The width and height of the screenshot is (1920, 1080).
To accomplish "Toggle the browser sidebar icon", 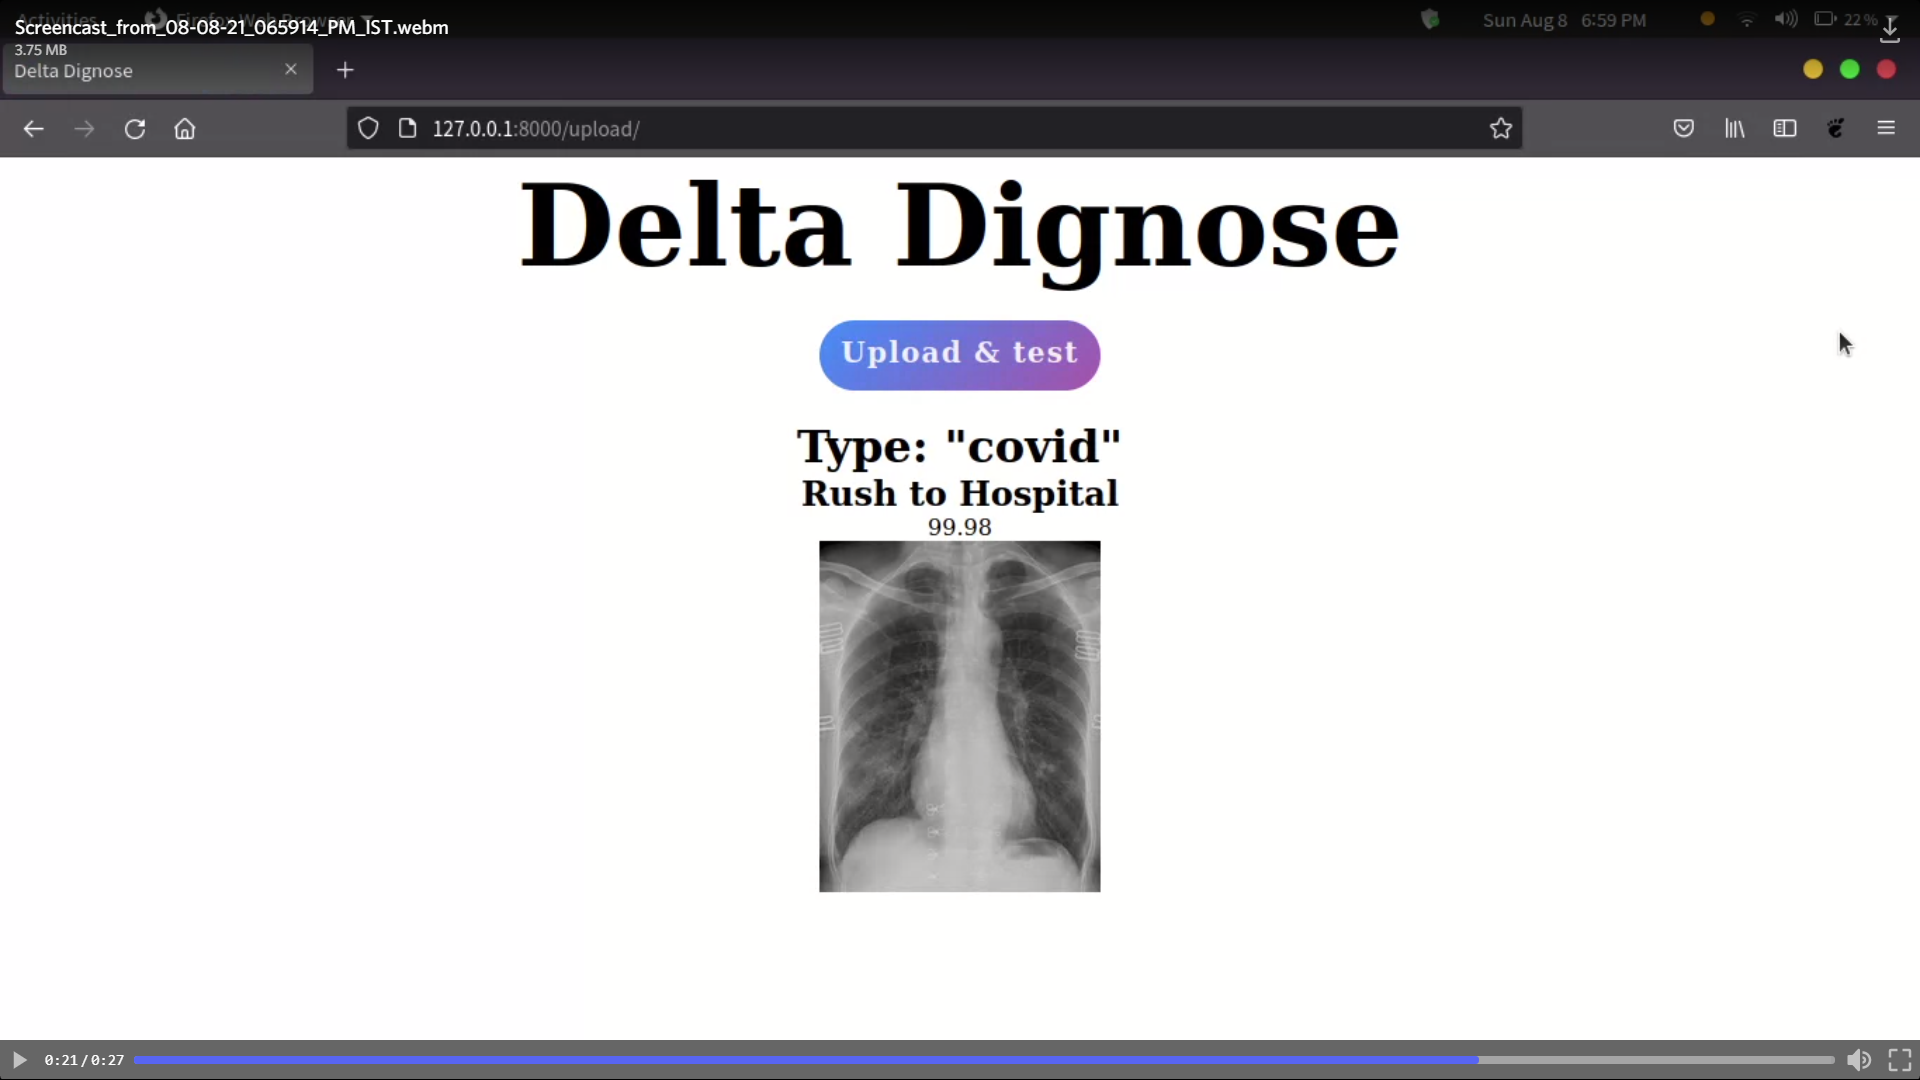I will click(1785, 128).
